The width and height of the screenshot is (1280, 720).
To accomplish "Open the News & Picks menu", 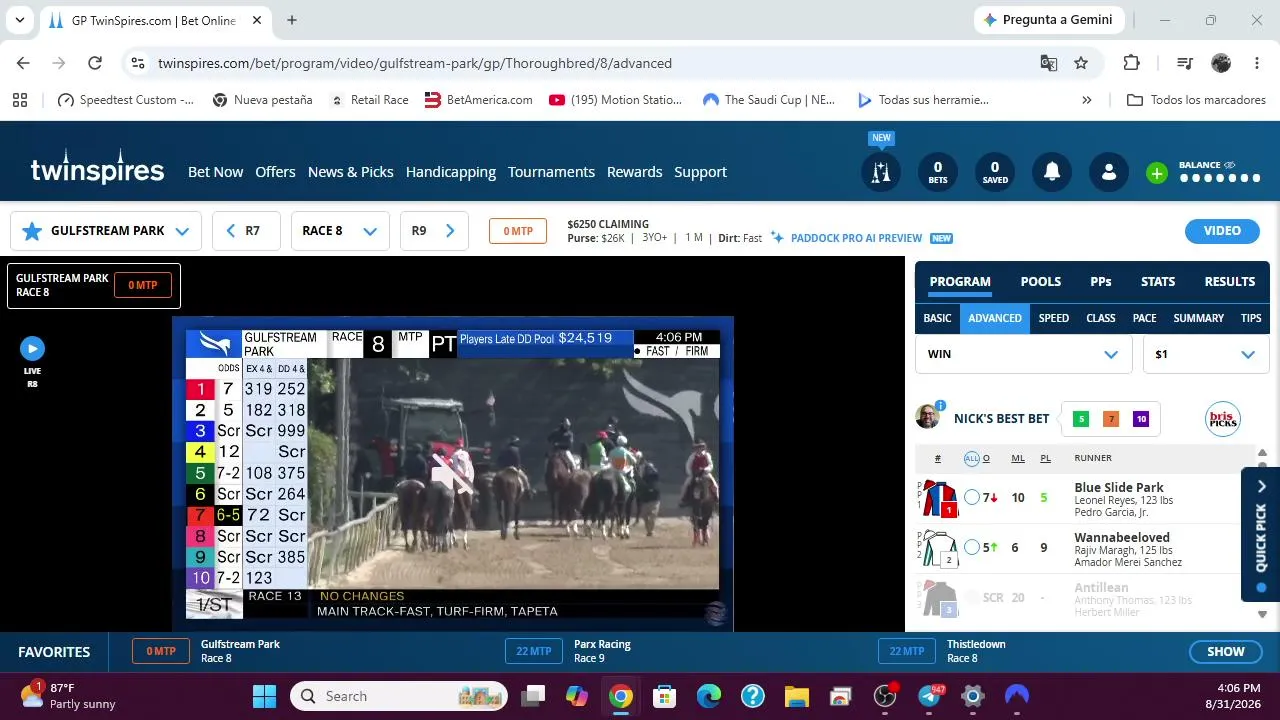I will [351, 172].
